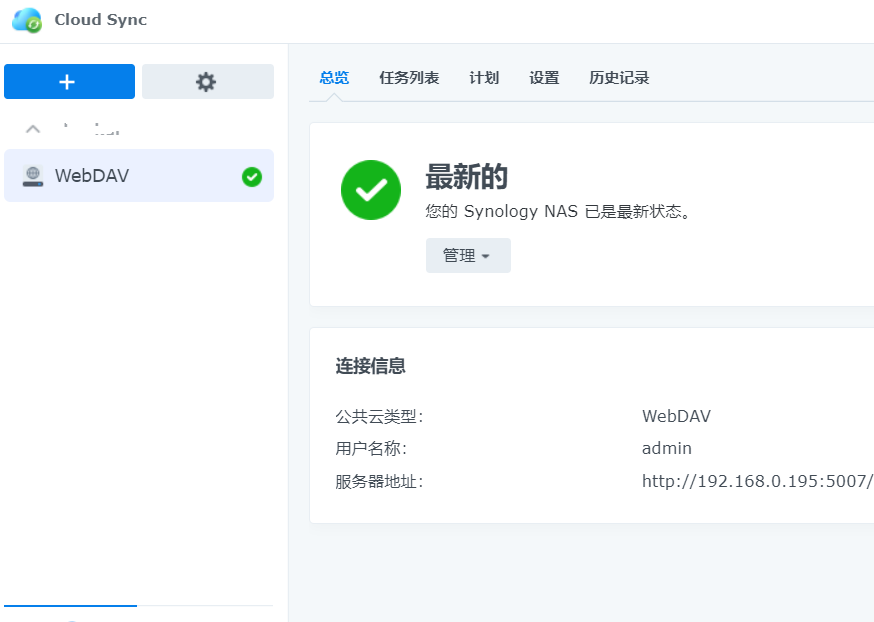Open the 计划 tab
Screen dimensions: 874x622
tap(484, 78)
